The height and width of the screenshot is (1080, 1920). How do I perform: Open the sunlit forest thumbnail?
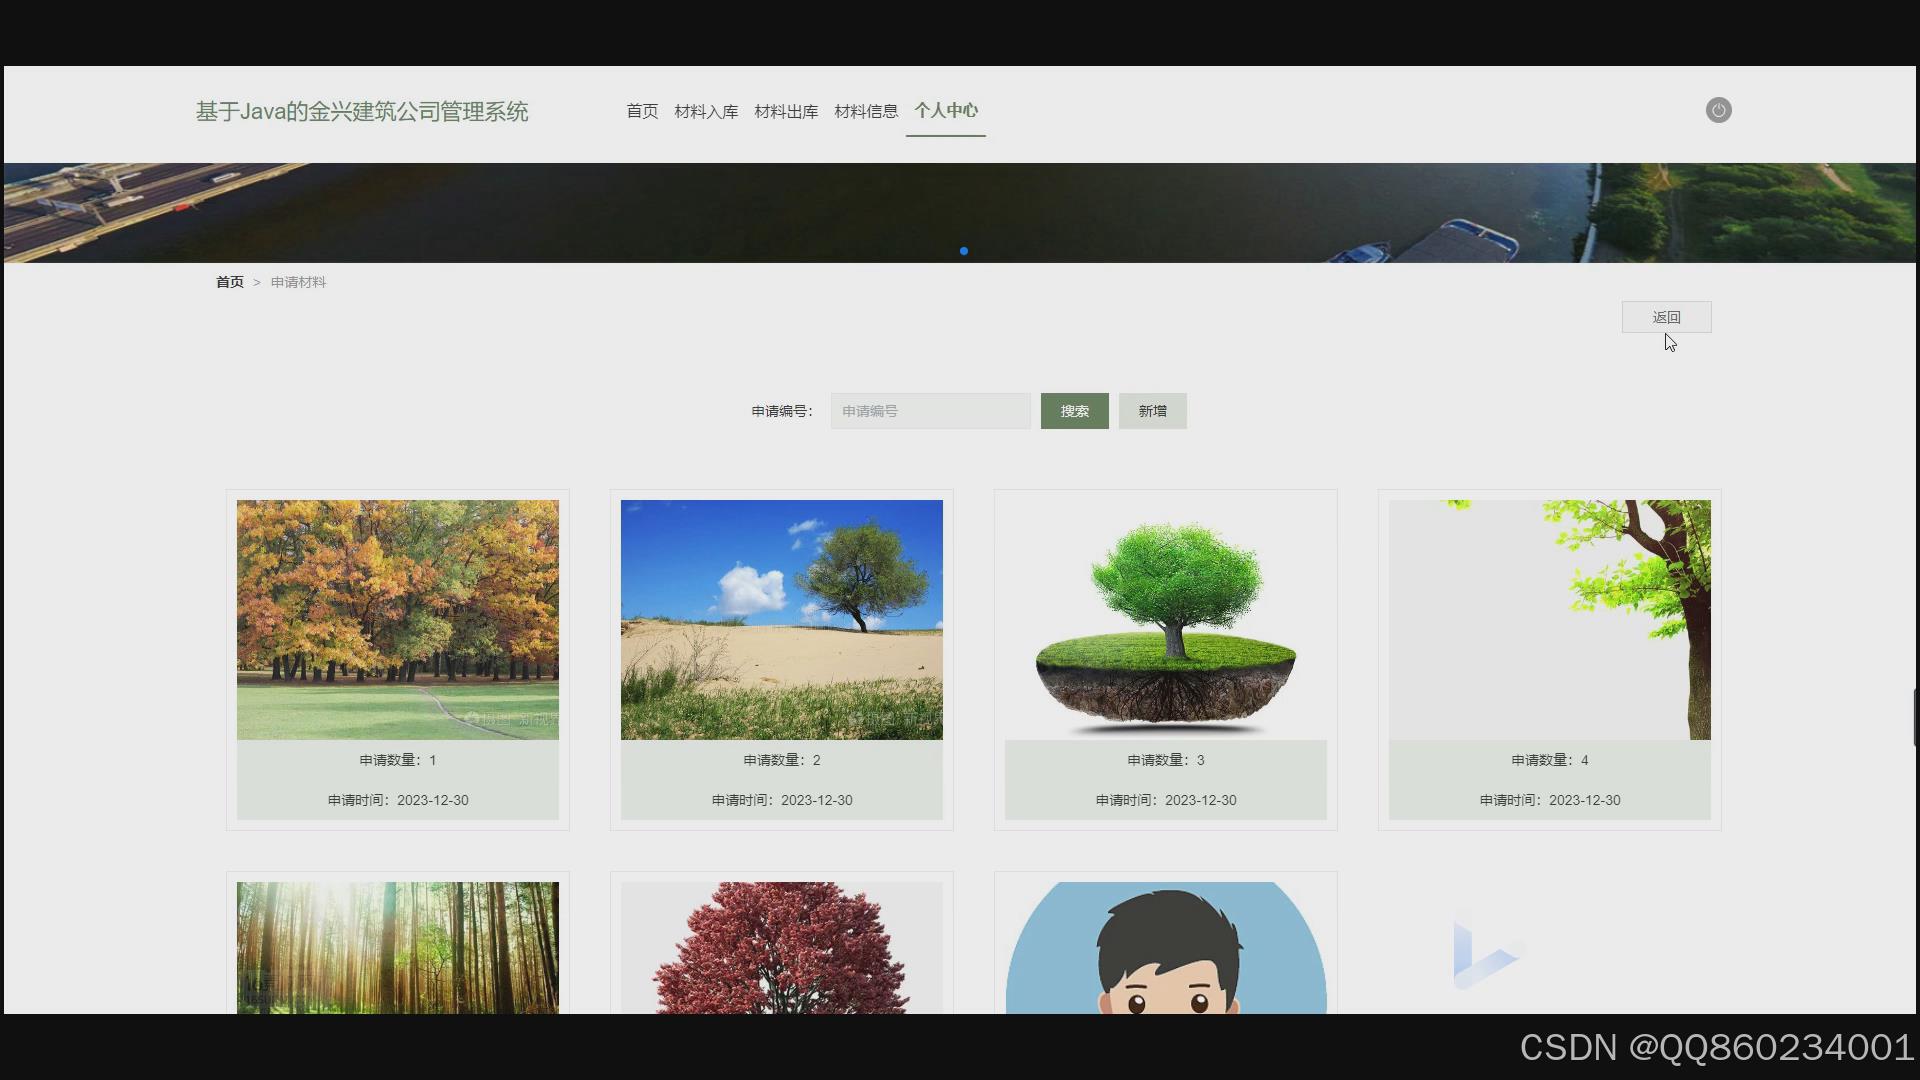pos(398,948)
